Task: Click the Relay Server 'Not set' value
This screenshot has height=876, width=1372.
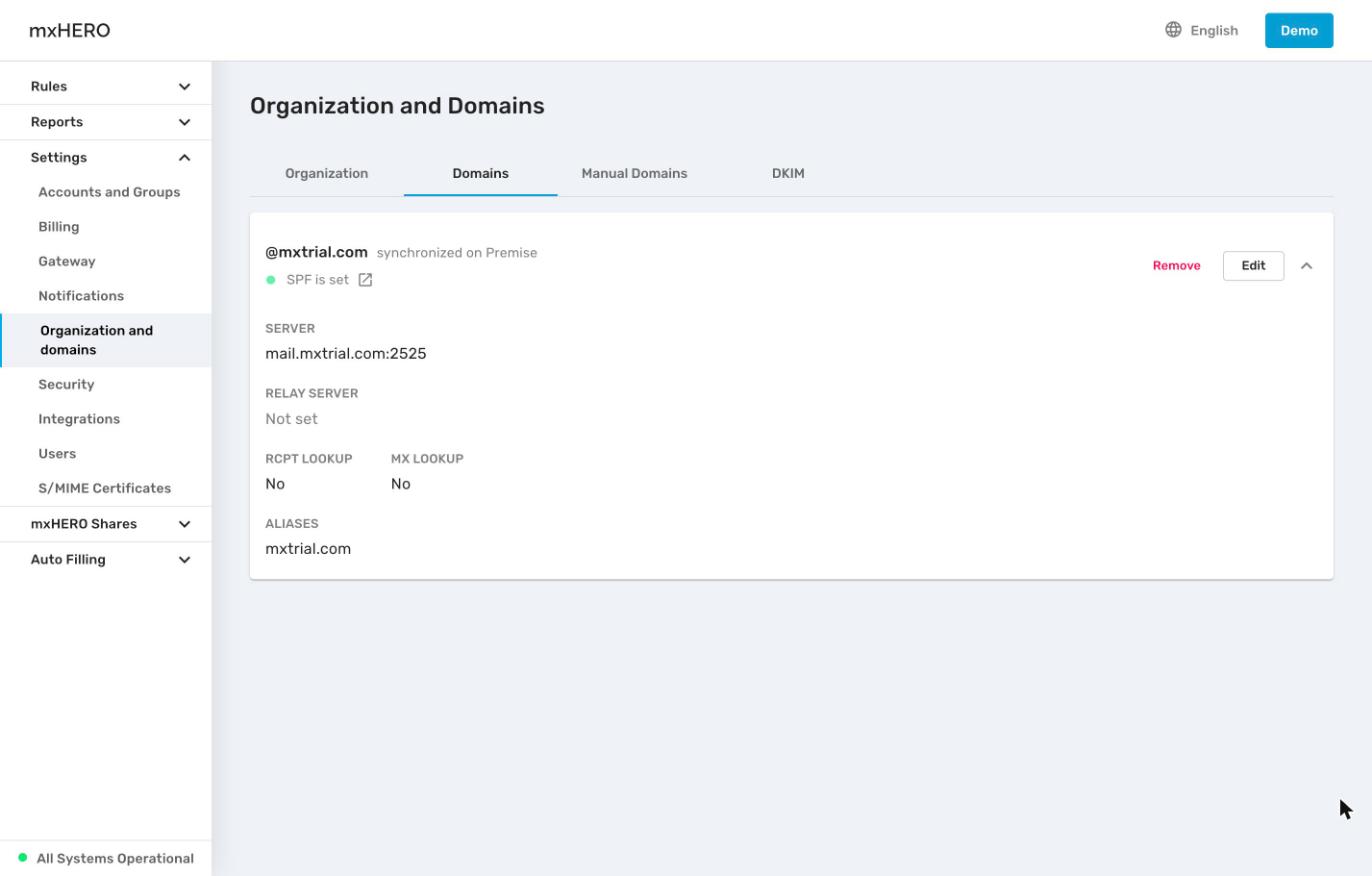Action: (x=291, y=419)
